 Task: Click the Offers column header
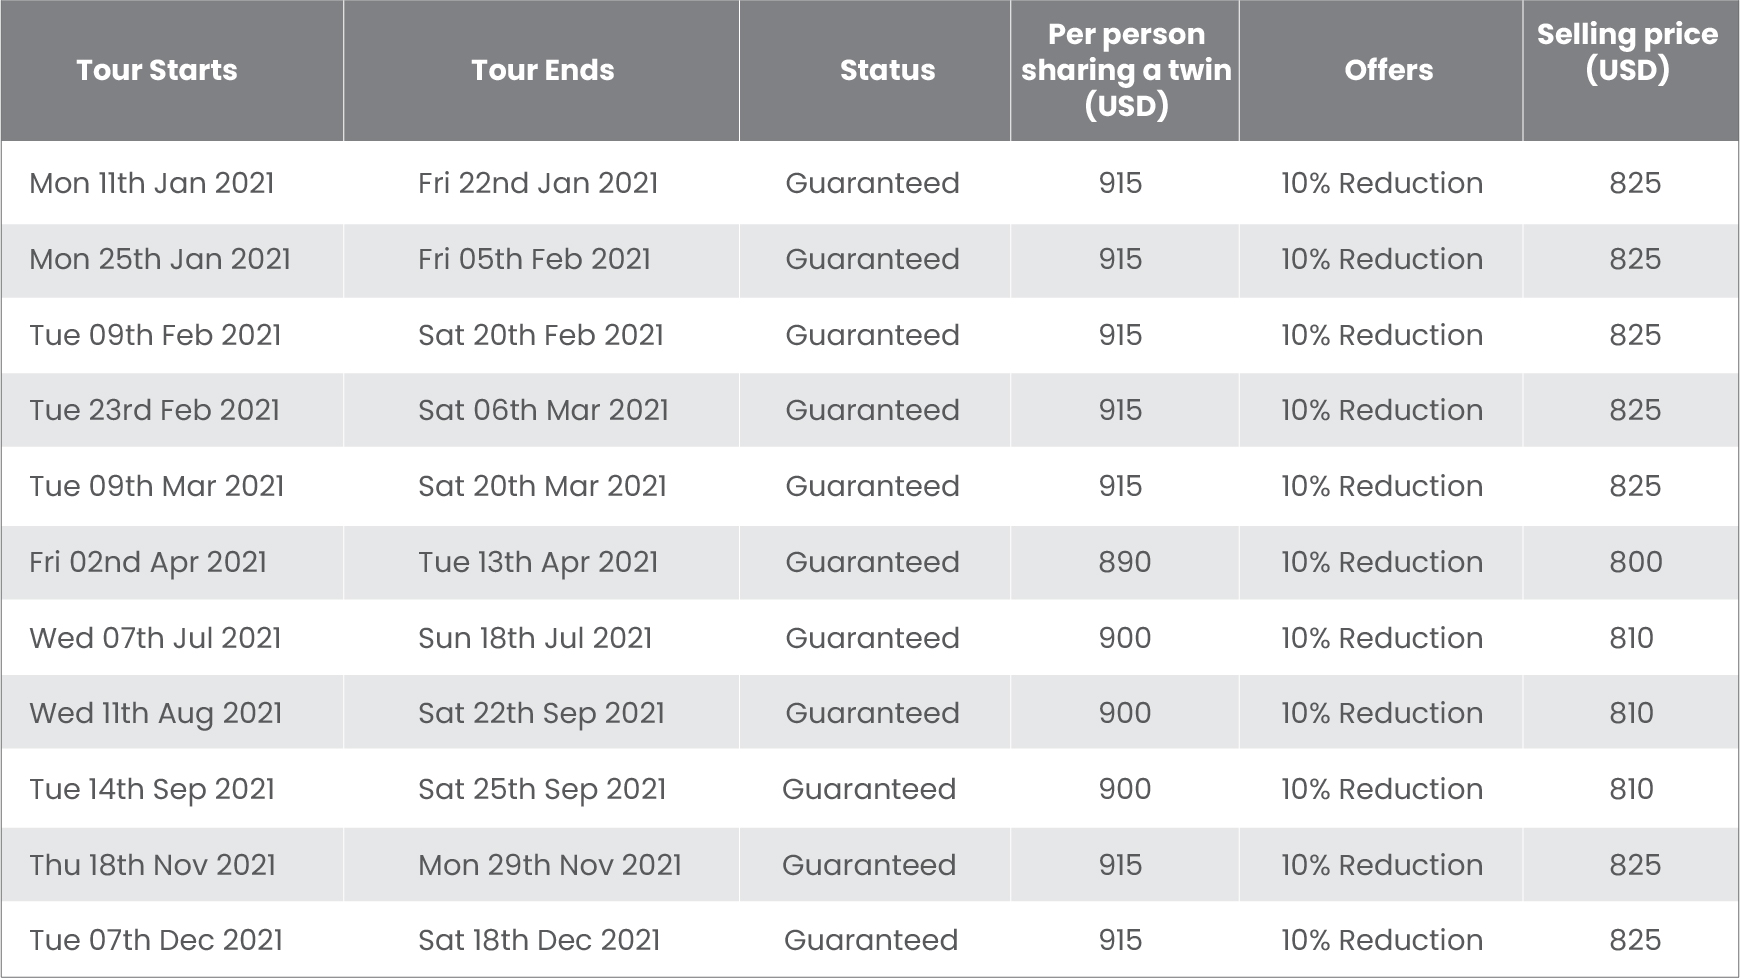1388,70
